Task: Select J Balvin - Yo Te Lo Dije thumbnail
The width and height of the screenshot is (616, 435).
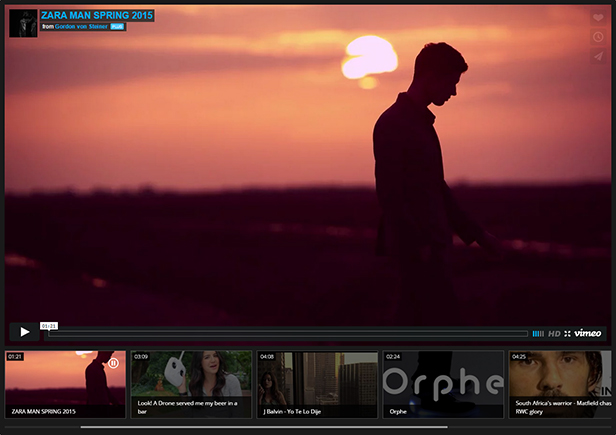Action: 317,384
